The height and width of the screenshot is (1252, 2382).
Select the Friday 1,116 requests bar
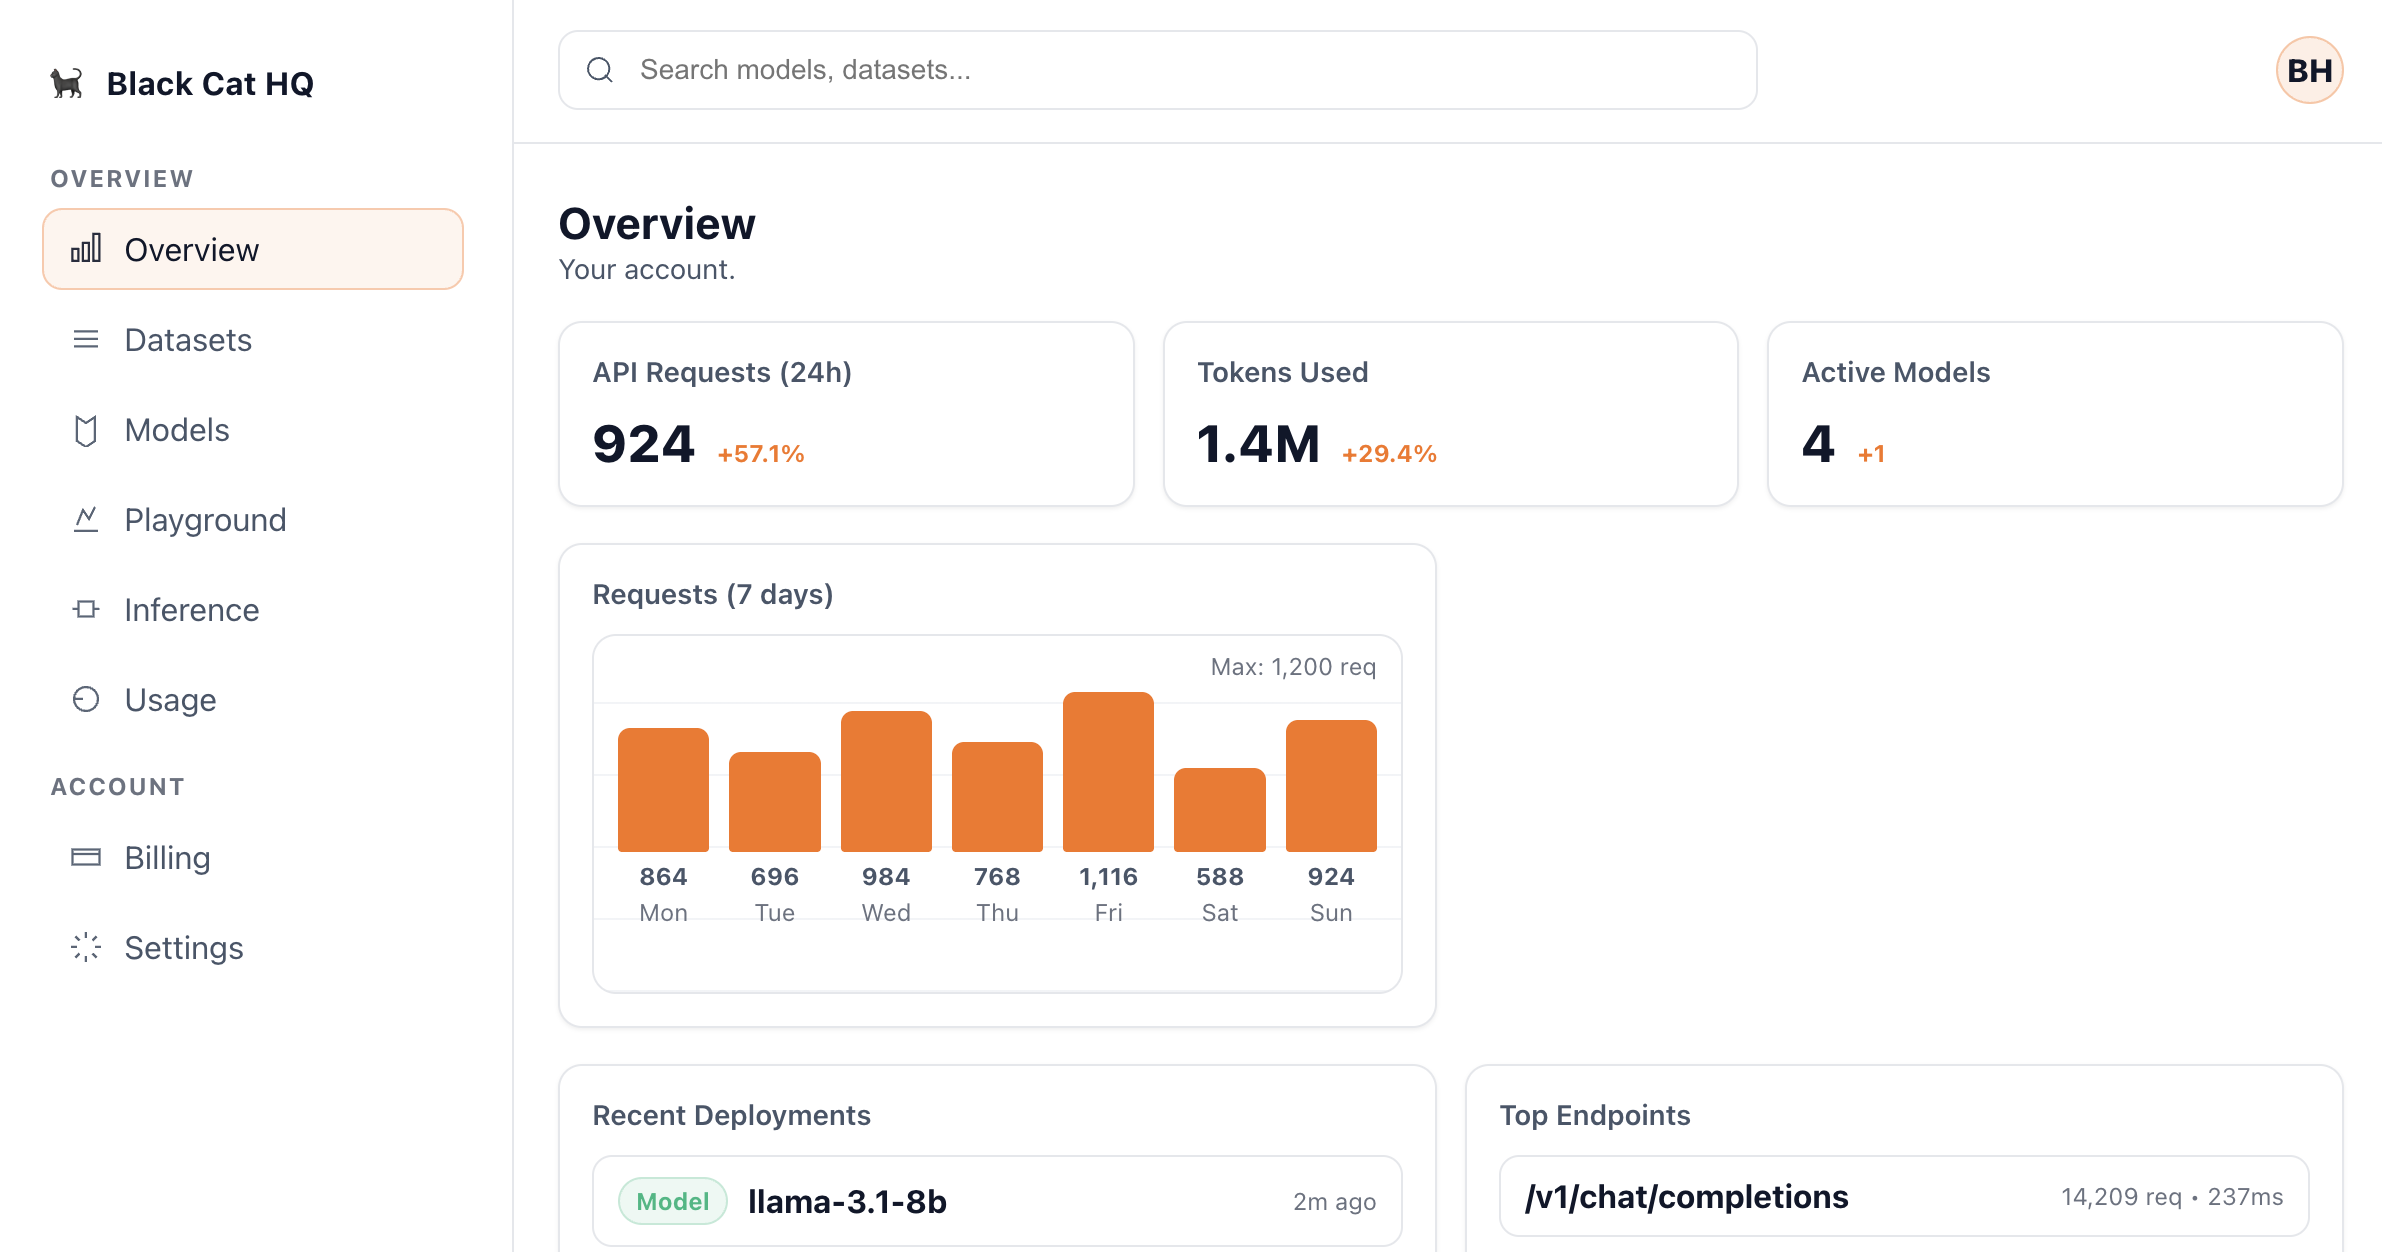[x=1108, y=772]
